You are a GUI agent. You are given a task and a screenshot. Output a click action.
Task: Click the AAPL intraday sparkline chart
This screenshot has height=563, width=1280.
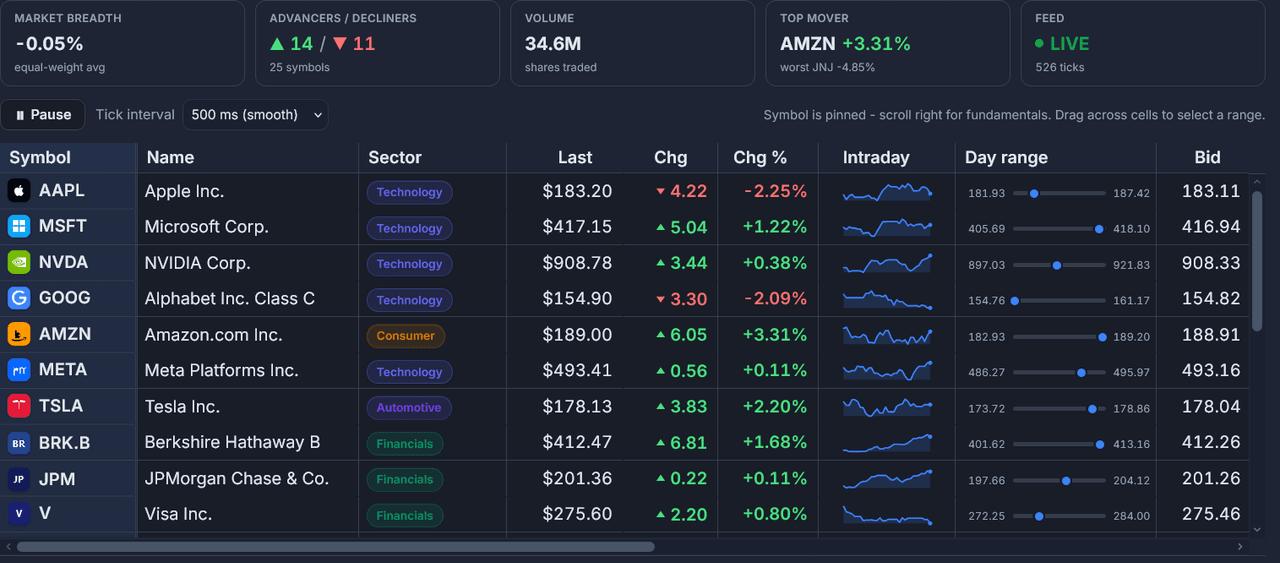click(887, 191)
